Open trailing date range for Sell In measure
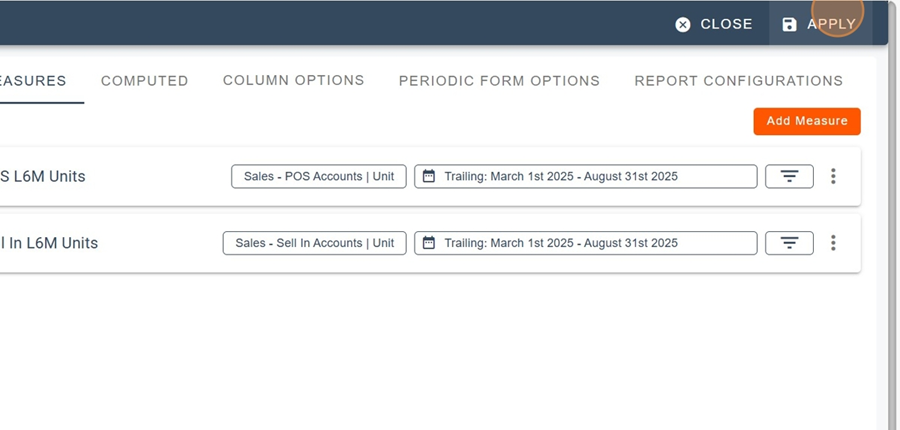Screen dimensions: 900x430 tap(585, 243)
